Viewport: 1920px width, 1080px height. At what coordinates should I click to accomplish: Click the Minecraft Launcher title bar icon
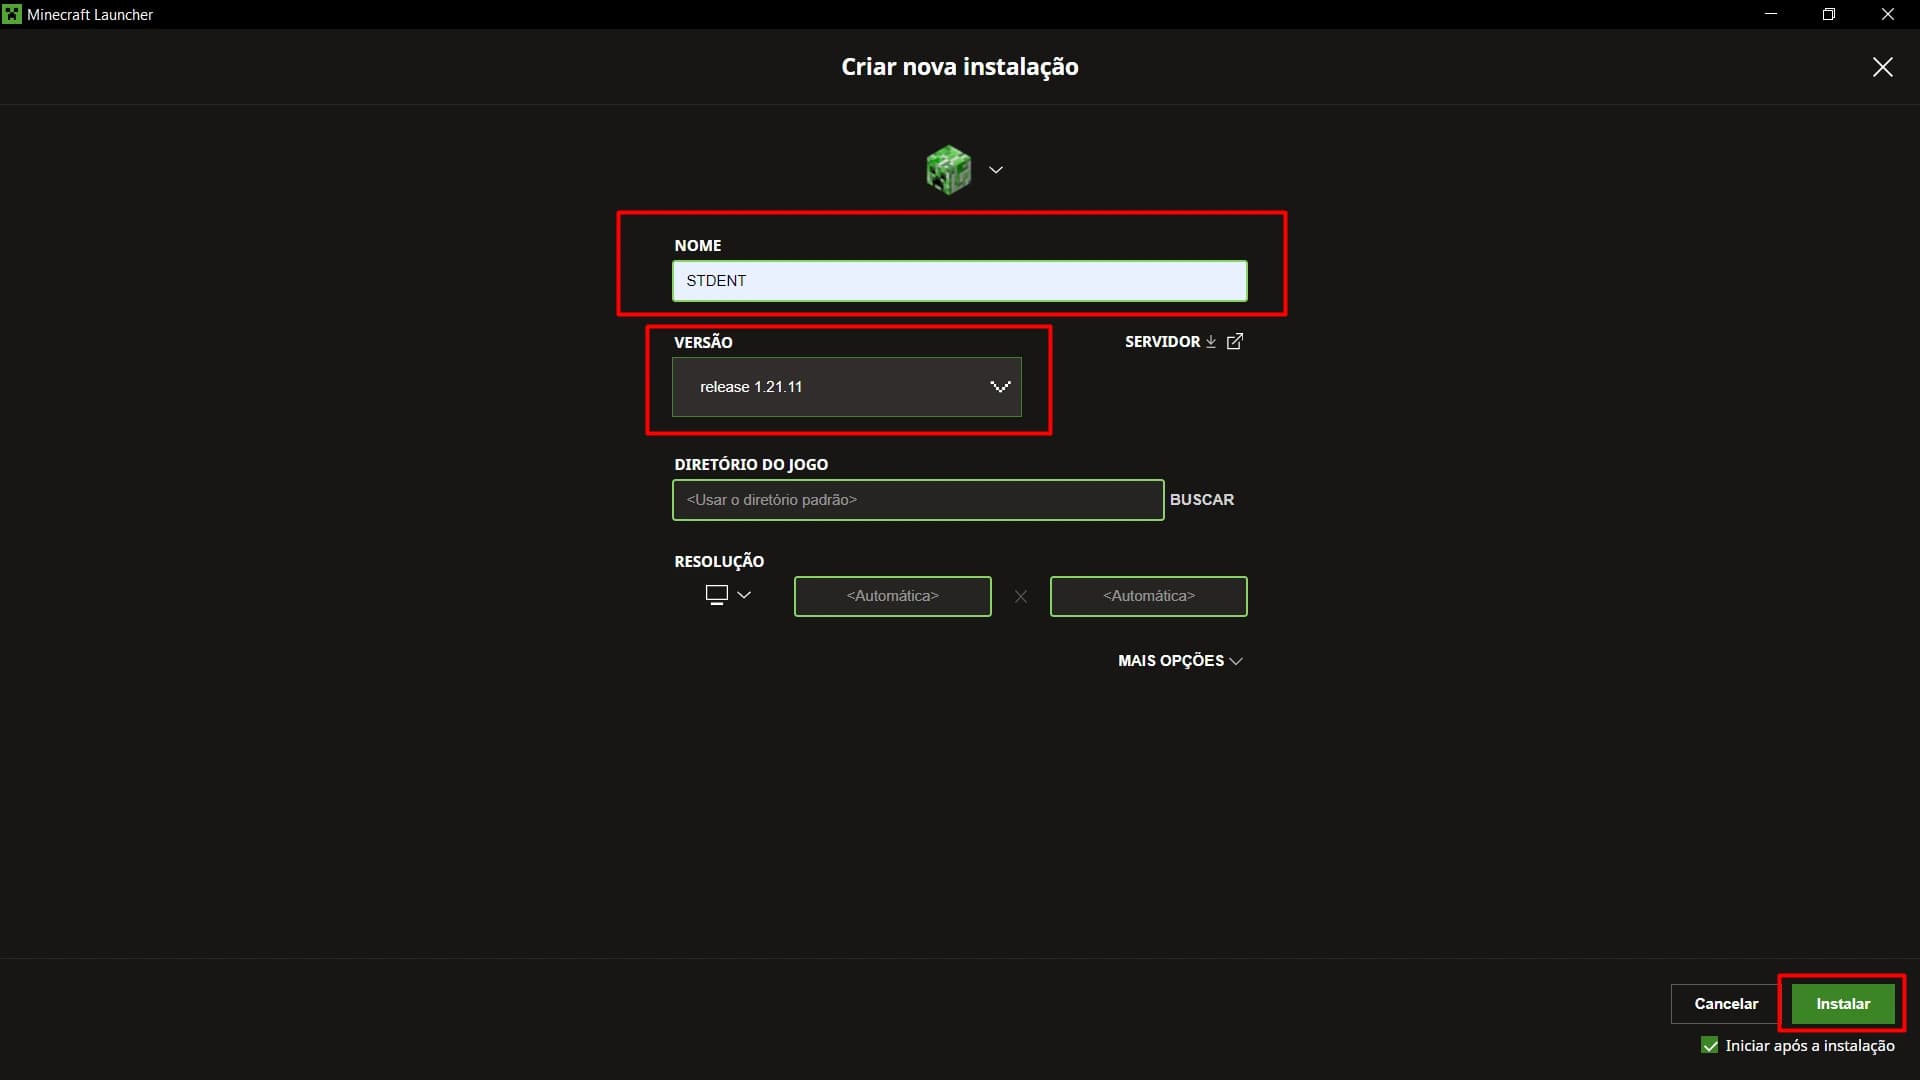click(x=12, y=13)
